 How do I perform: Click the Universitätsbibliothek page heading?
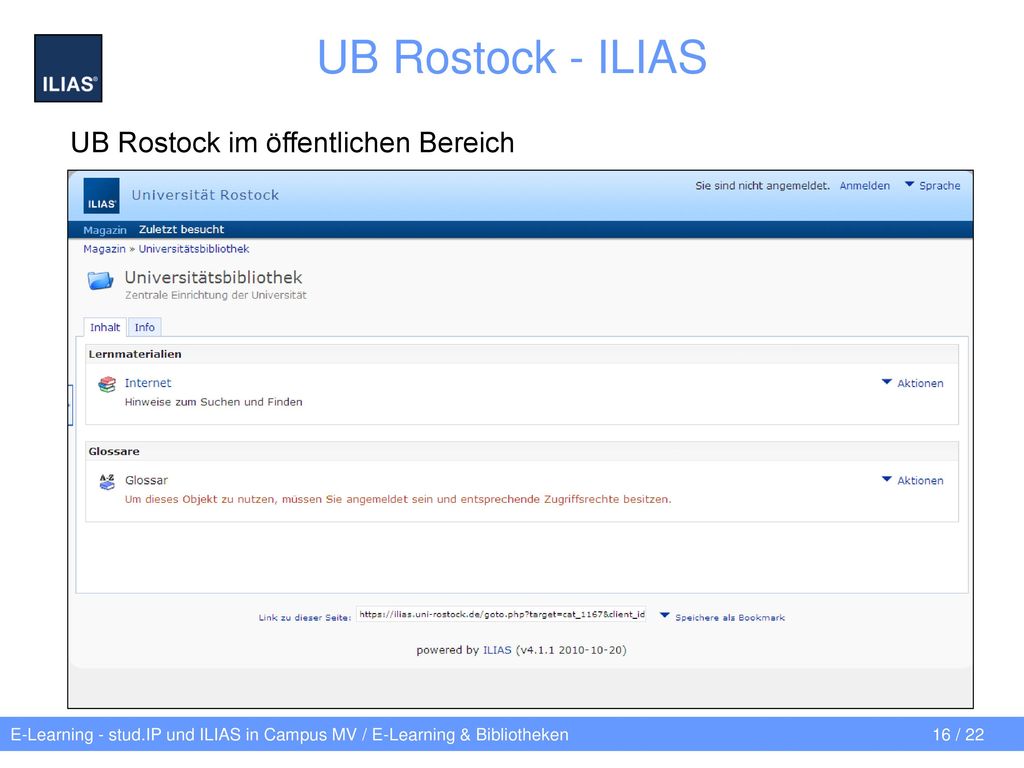[x=214, y=278]
